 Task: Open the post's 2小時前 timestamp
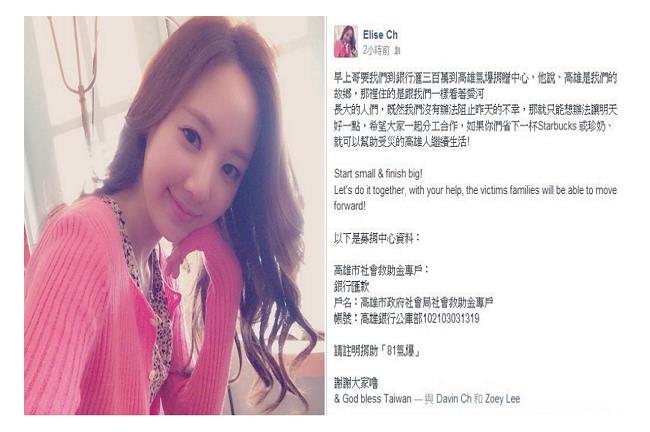coord(376,51)
